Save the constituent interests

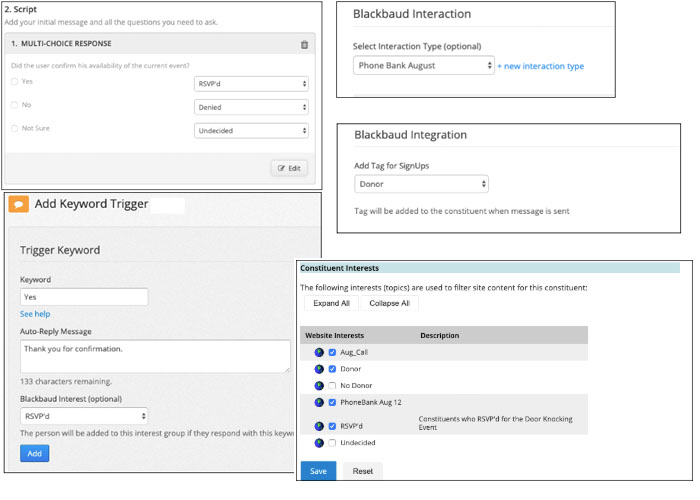(x=318, y=471)
